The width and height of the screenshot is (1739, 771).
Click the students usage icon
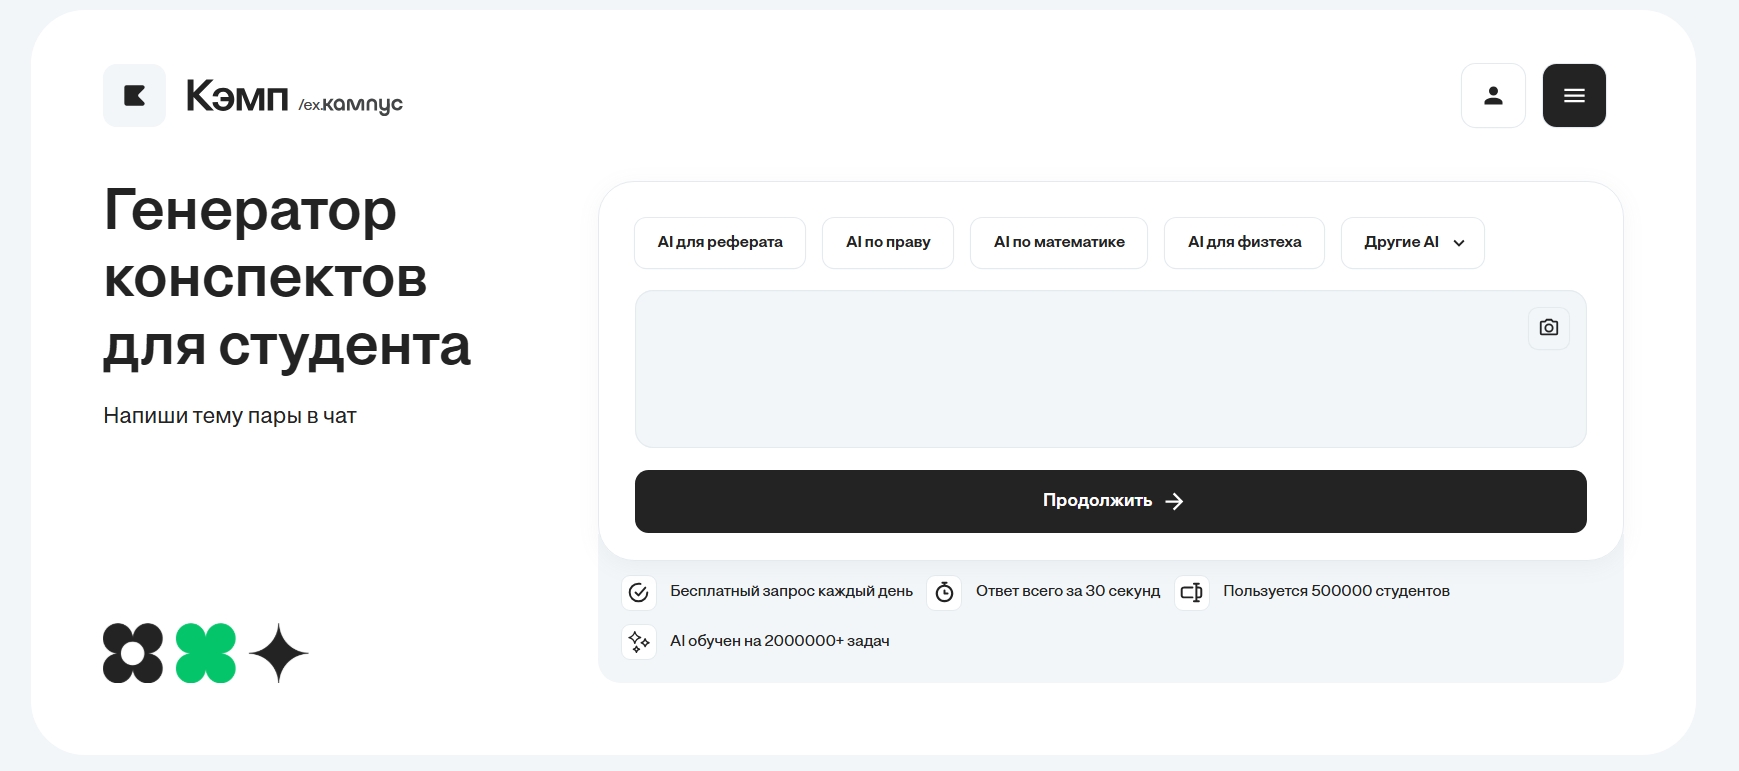coord(1191,592)
